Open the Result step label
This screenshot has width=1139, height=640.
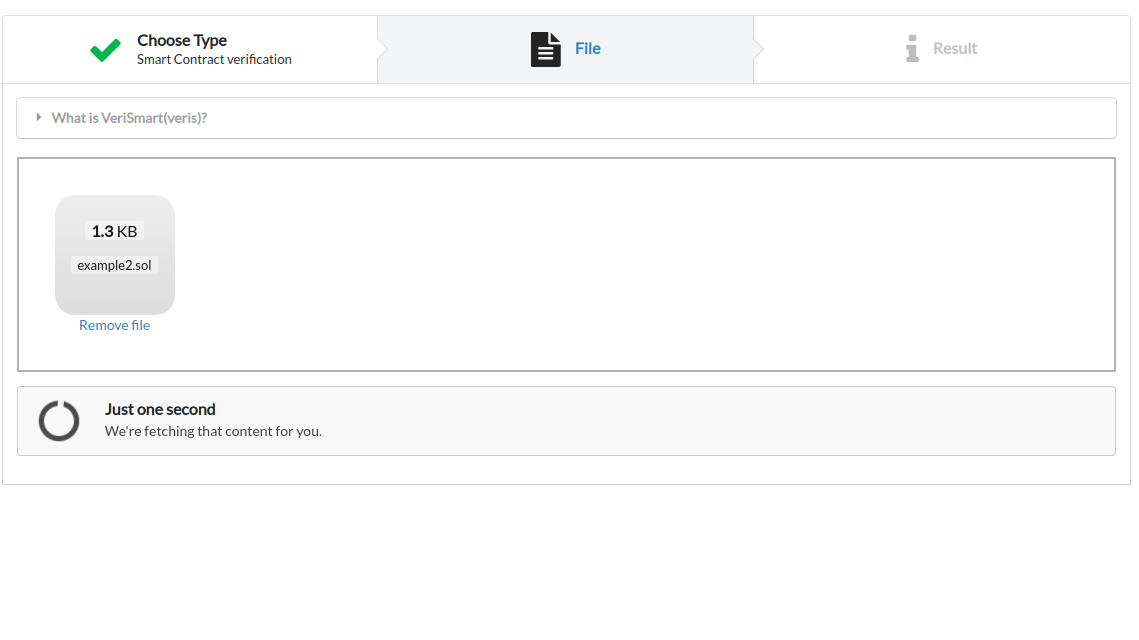954,49
